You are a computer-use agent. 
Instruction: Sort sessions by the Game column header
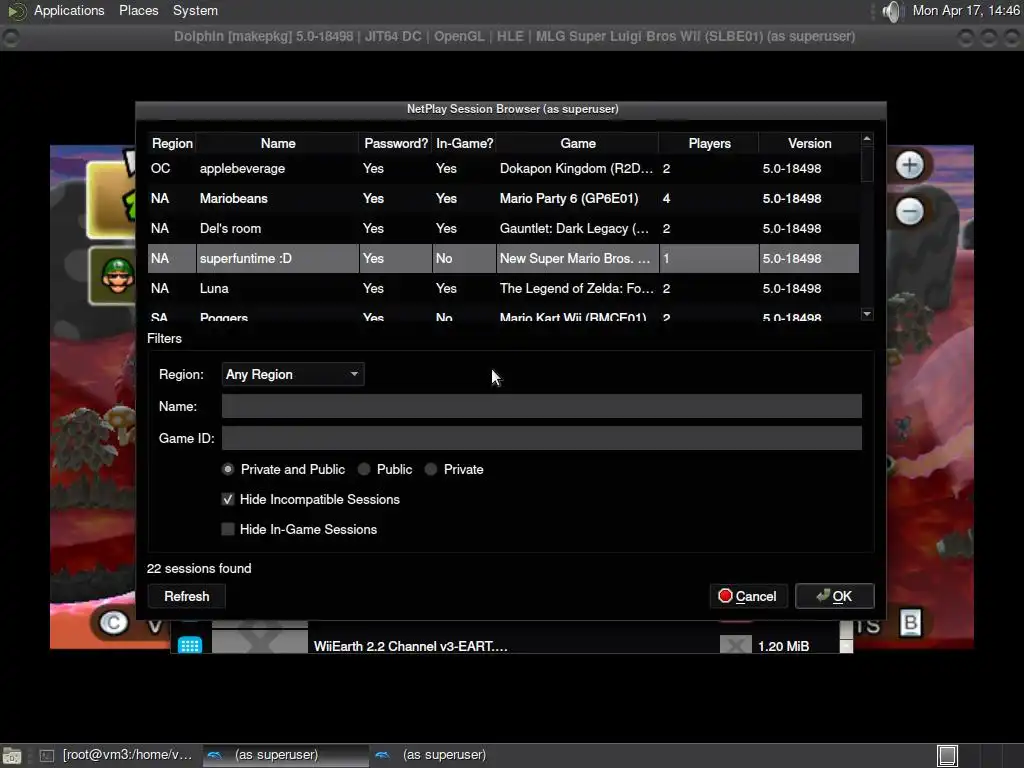coord(578,143)
